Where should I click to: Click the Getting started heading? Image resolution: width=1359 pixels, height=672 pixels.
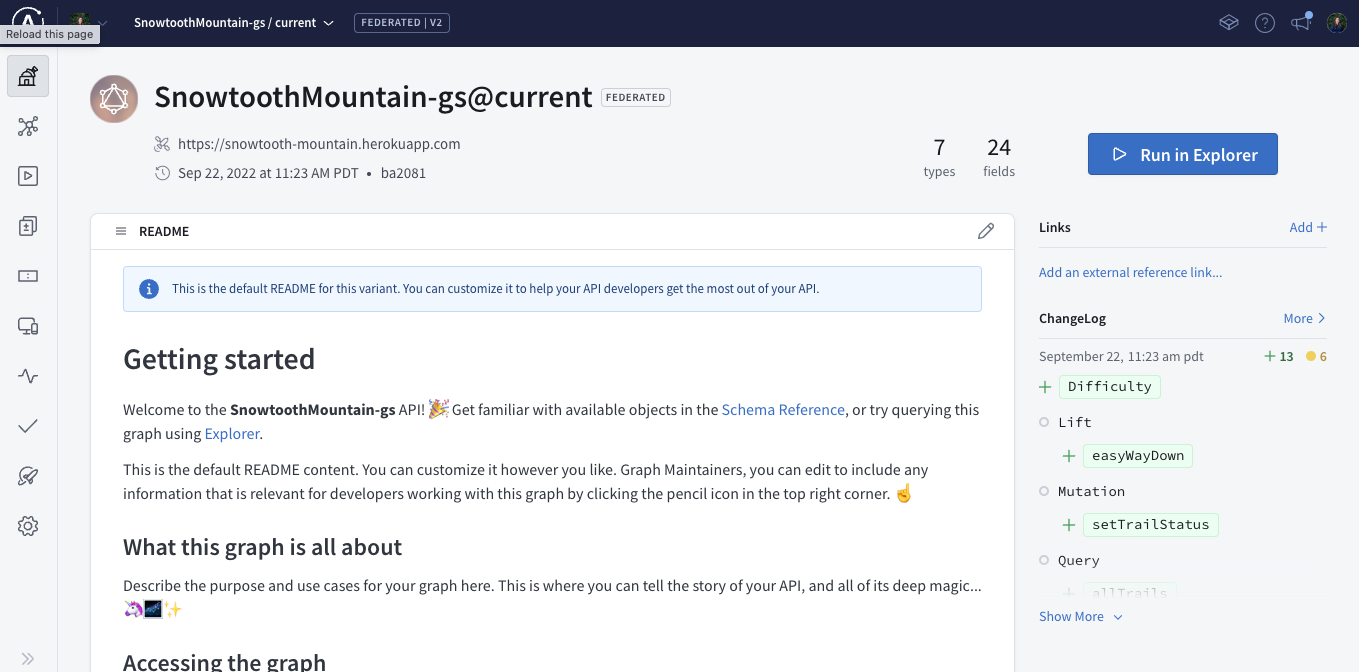click(x=219, y=359)
